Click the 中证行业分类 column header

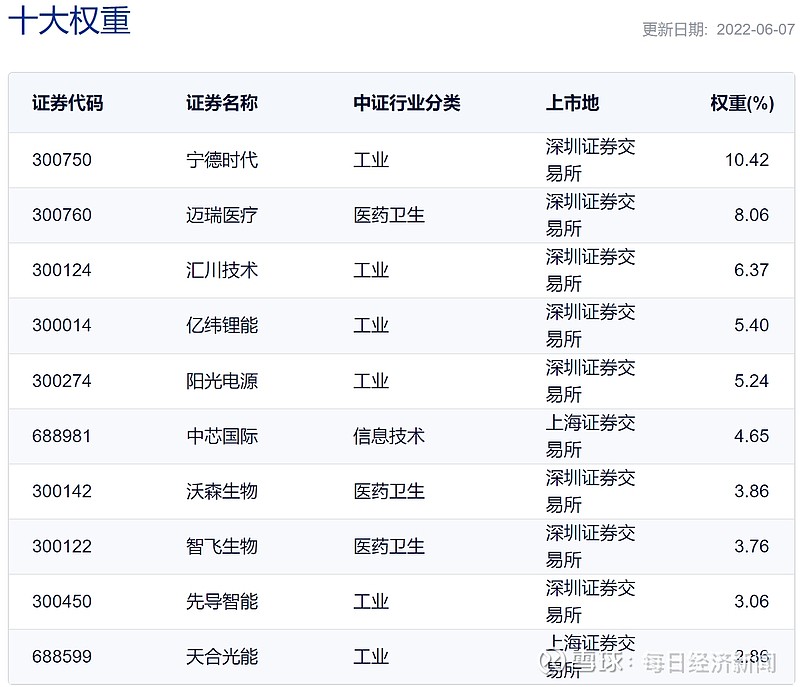coord(407,103)
